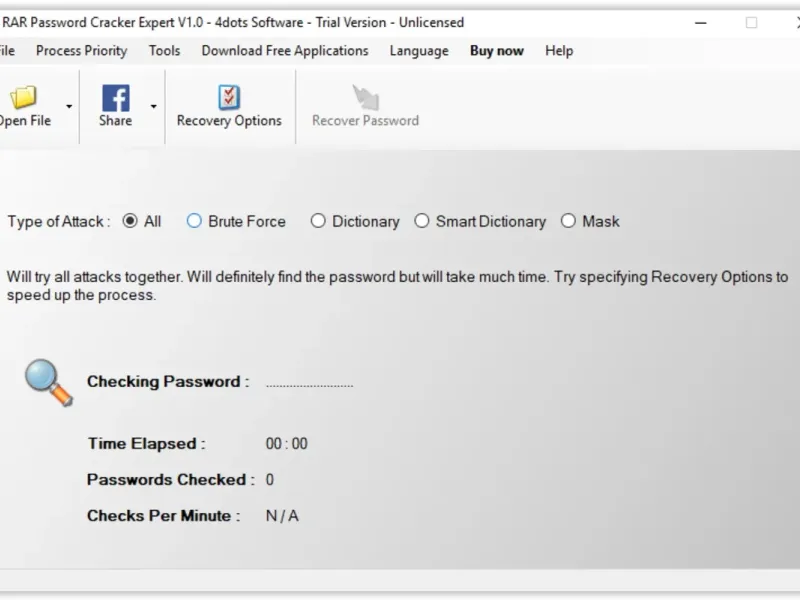800x600 pixels.
Task: Select the All attack type
Action: pyautogui.click(x=130, y=222)
